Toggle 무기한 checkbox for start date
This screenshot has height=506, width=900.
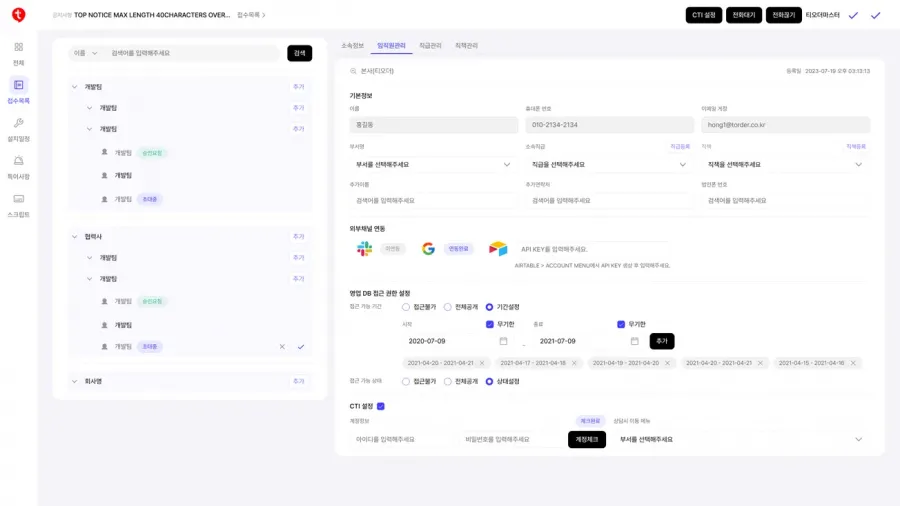point(490,324)
